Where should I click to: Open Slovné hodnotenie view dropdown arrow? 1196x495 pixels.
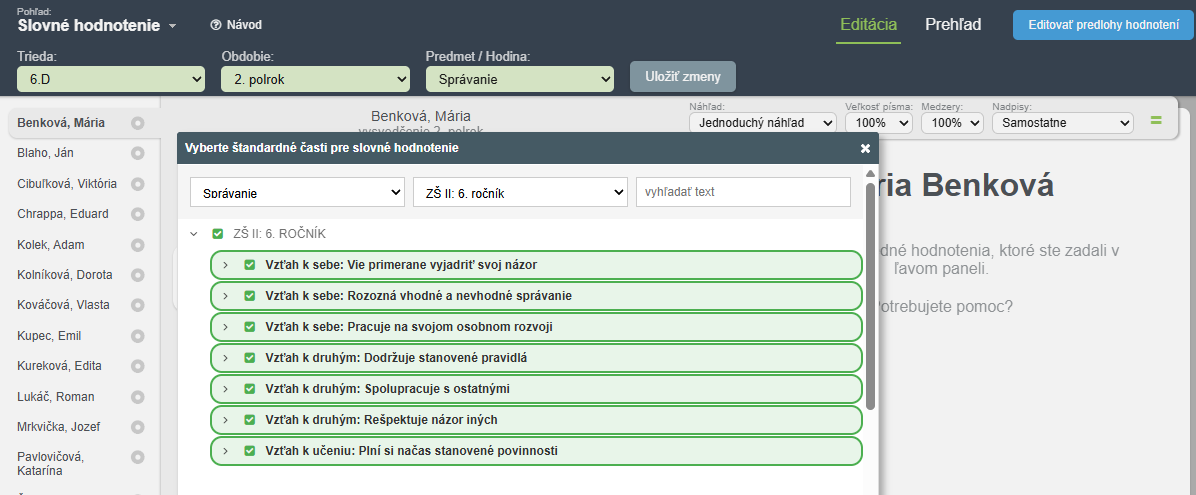[172, 26]
